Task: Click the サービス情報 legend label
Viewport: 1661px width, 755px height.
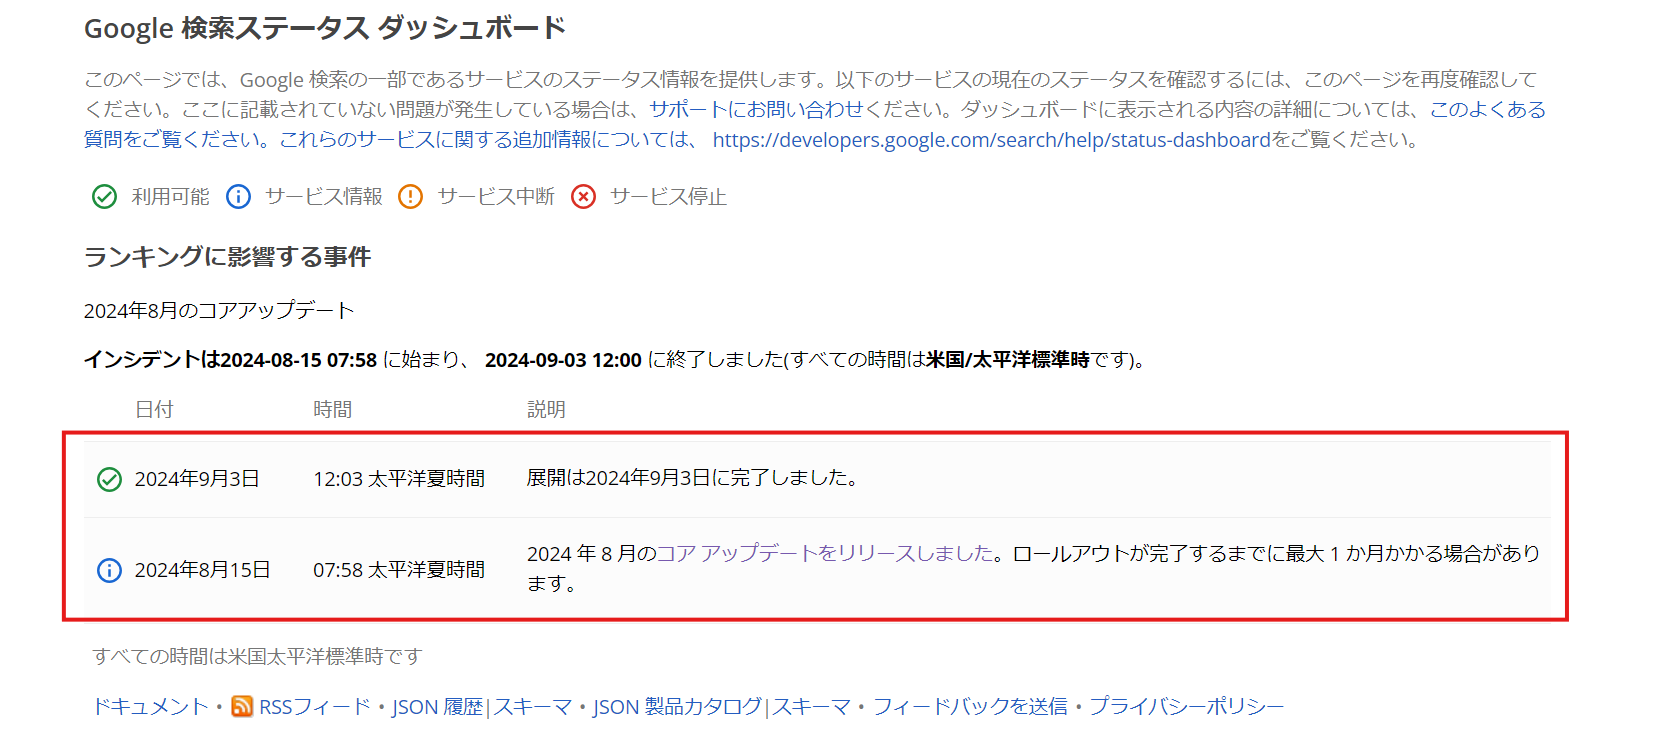Action: click(323, 197)
